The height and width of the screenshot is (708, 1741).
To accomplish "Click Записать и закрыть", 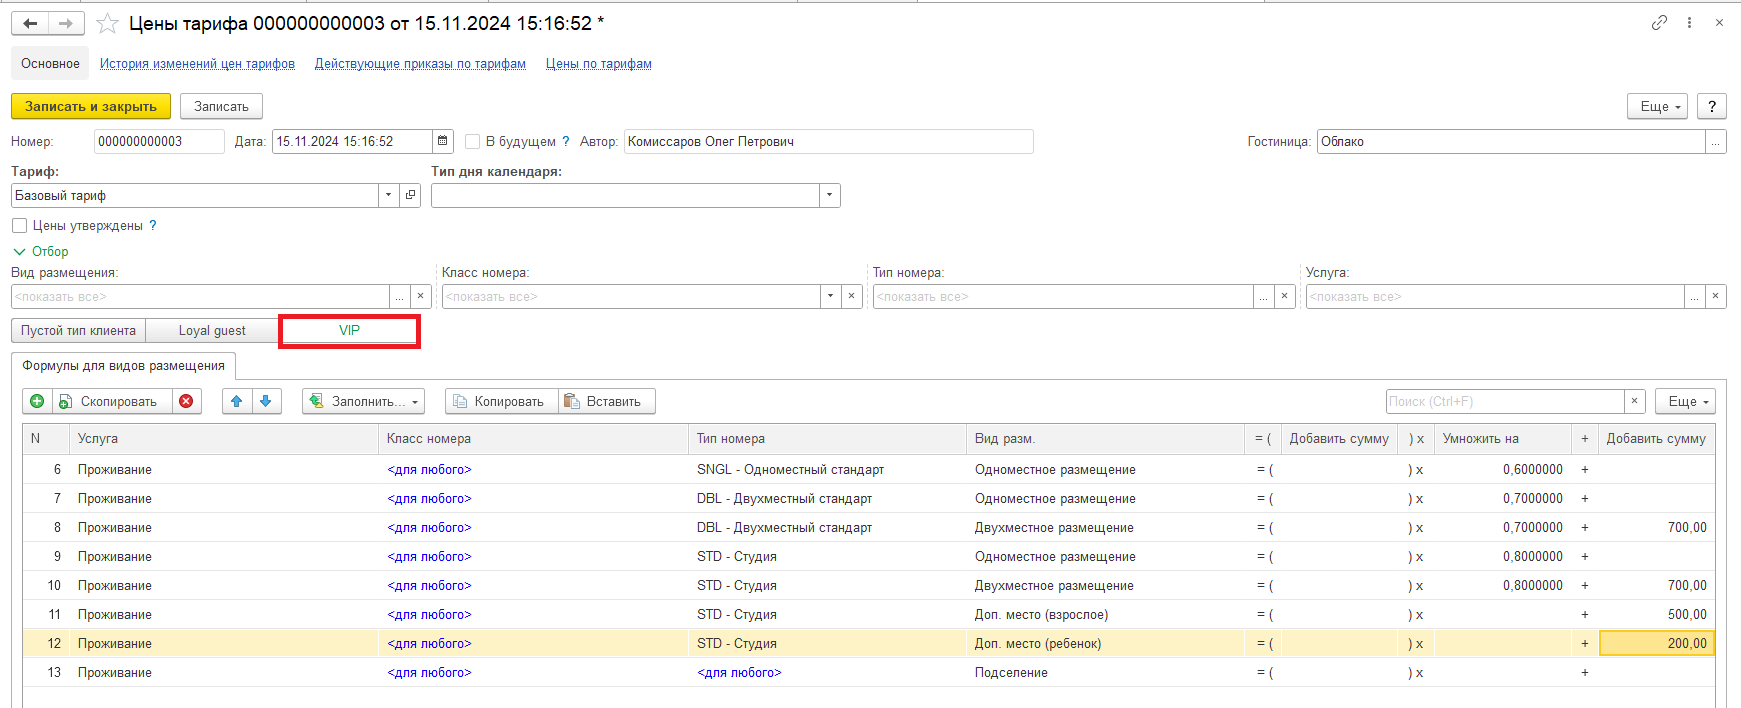I will 91,106.
